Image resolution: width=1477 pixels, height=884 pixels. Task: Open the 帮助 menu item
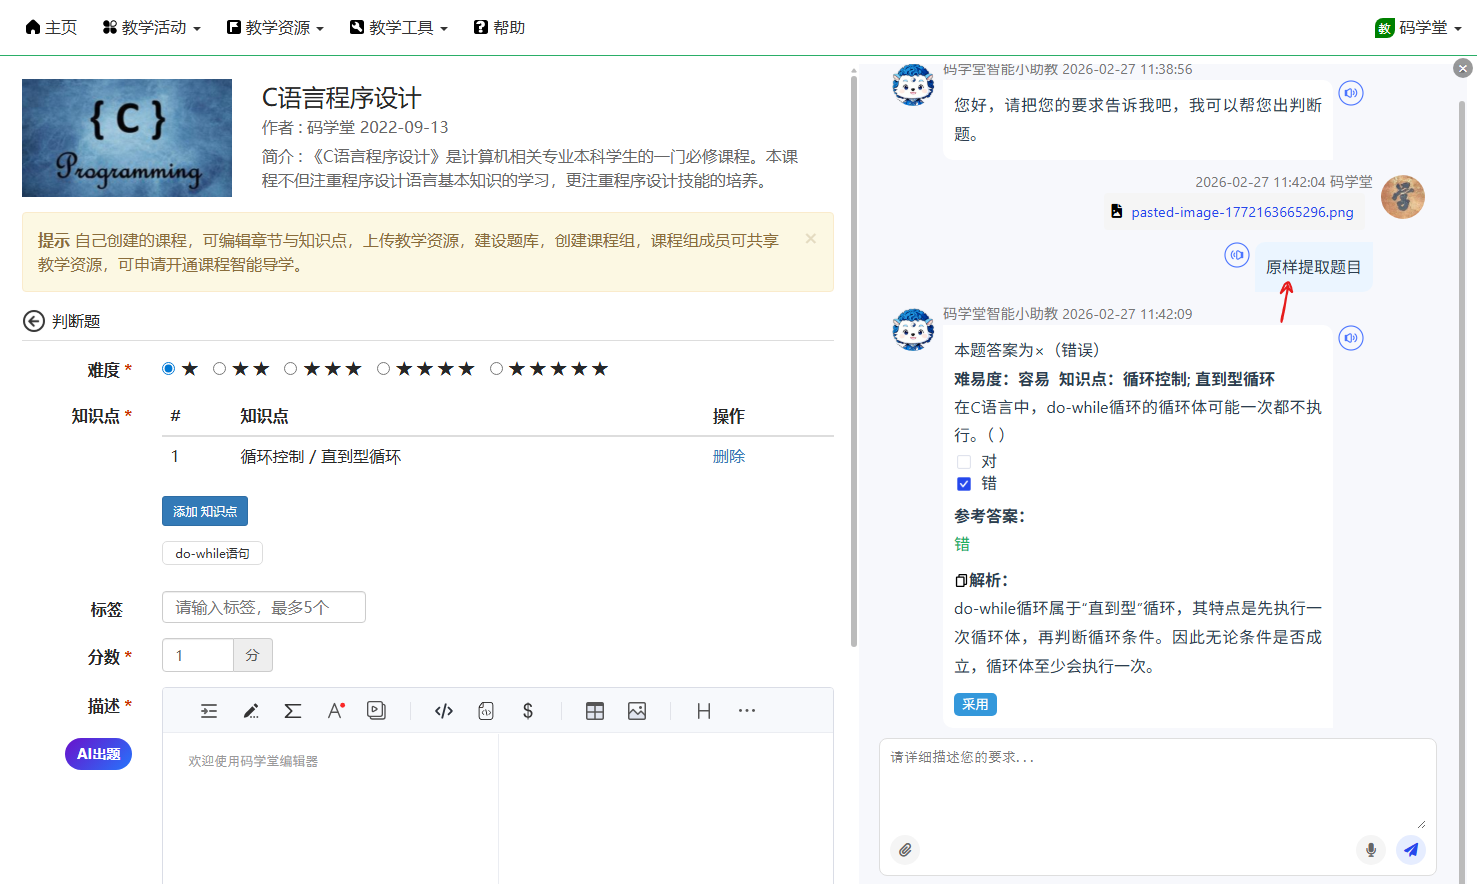point(499,28)
